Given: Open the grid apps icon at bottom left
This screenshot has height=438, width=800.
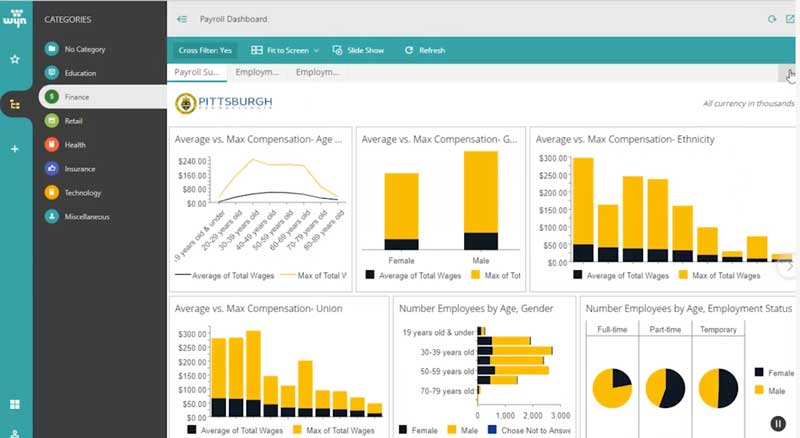Looking at the screenshot, I should coord(14,404).
